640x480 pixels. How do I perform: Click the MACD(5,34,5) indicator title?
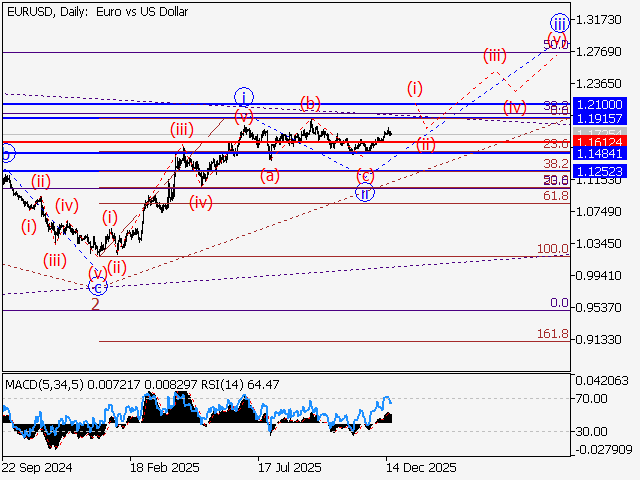click(x=40, y=384)
